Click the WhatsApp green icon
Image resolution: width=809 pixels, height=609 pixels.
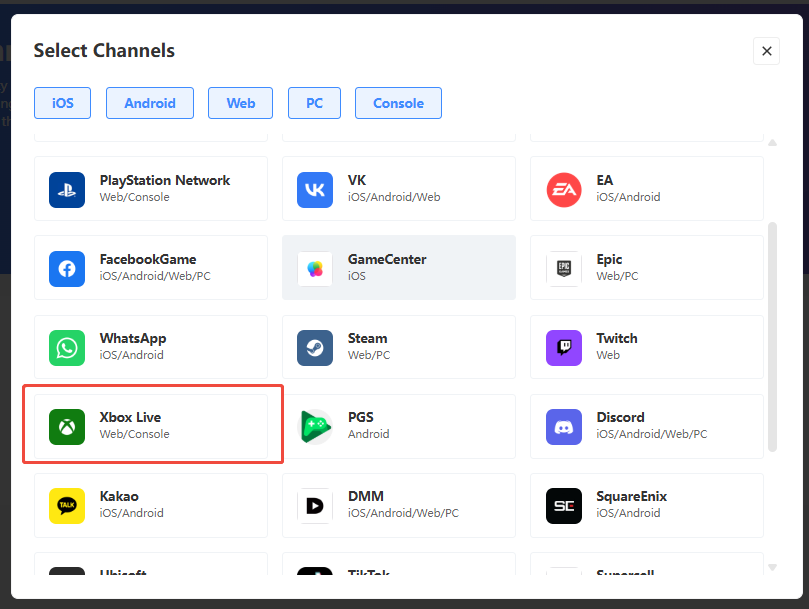(x=67, y=347)
